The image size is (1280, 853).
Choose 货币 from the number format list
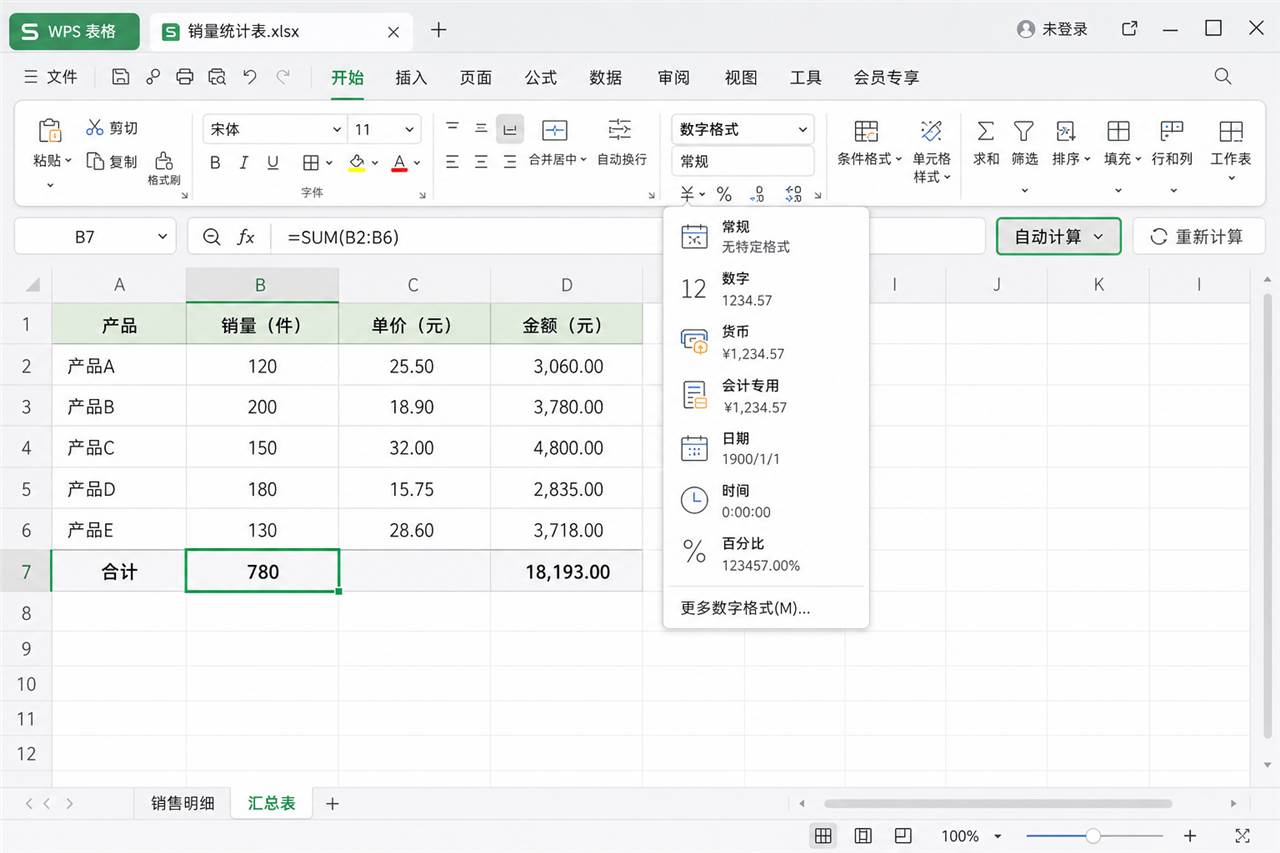click(x=766, y=342)
